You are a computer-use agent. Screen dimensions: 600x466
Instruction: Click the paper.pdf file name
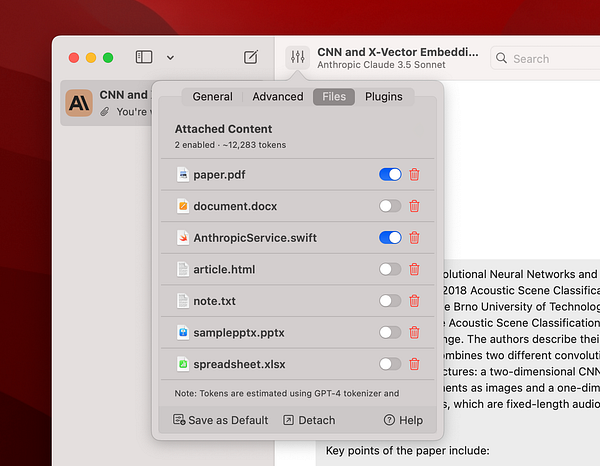click(x=219, y=175)
